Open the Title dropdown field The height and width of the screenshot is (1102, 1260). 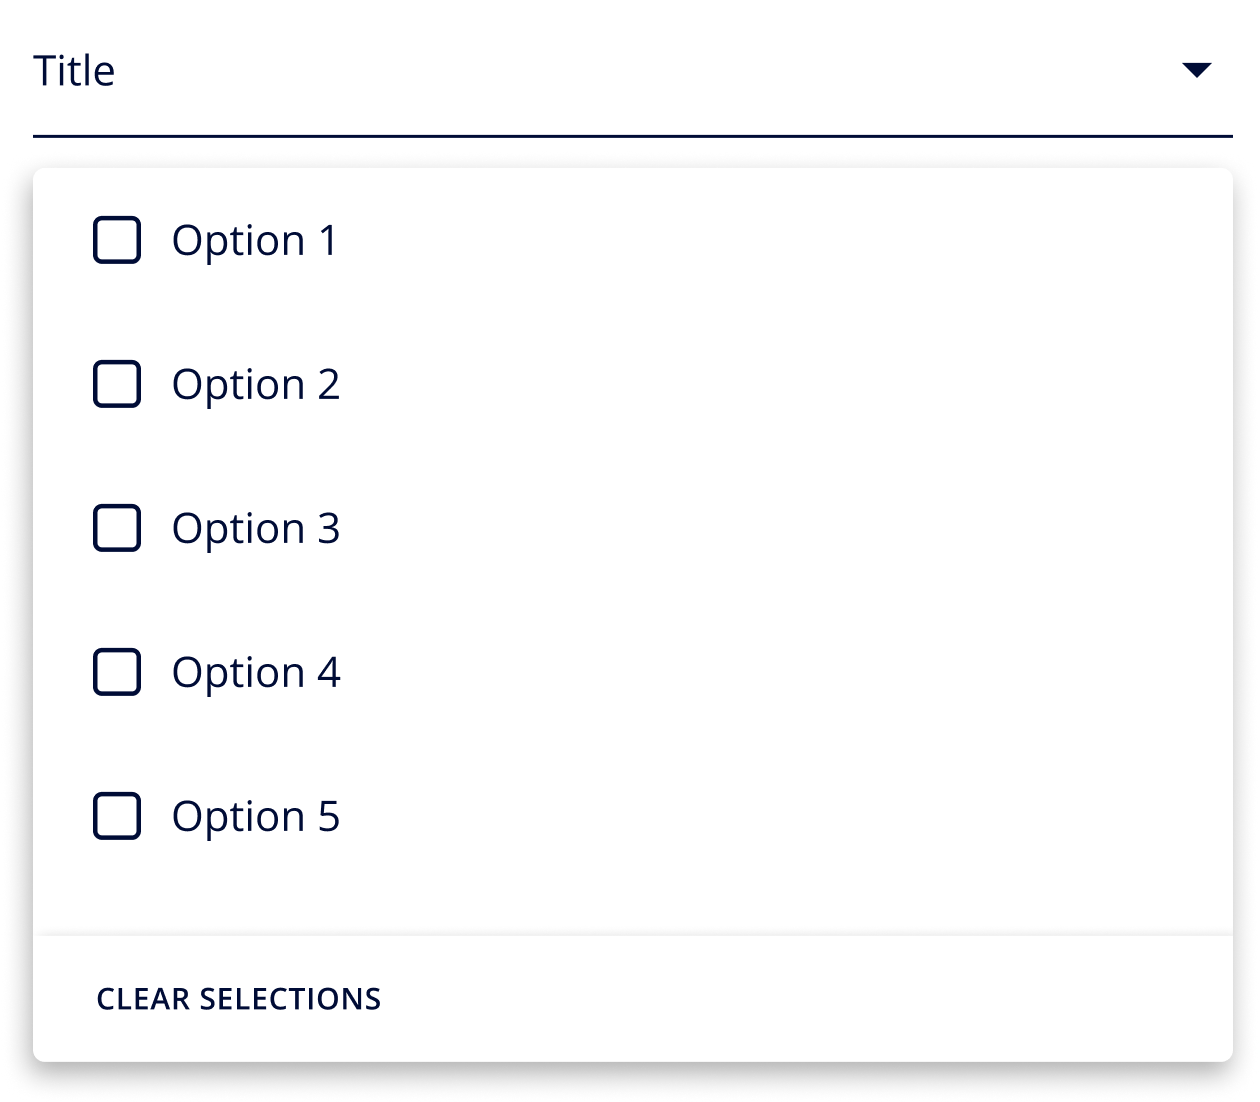[633, 70]
